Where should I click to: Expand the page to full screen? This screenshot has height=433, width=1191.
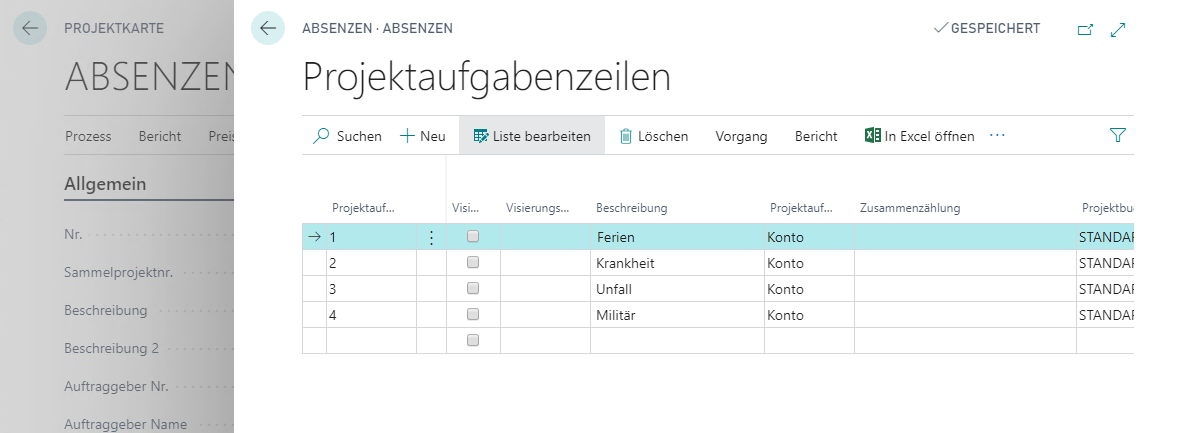coord(1118,30)
